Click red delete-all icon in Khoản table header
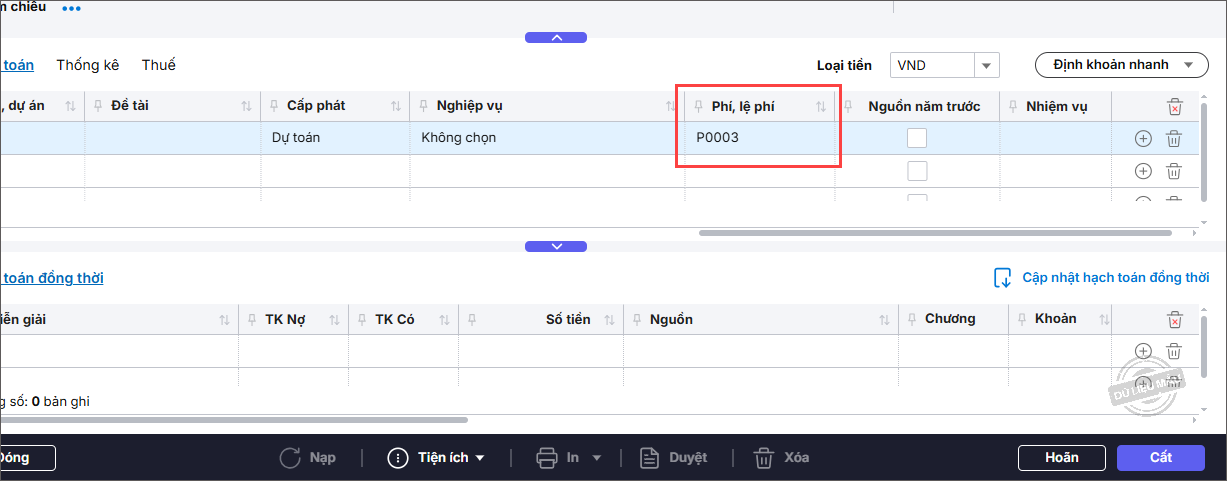This screenshot has height=481, width=1227. point(1175,320)
